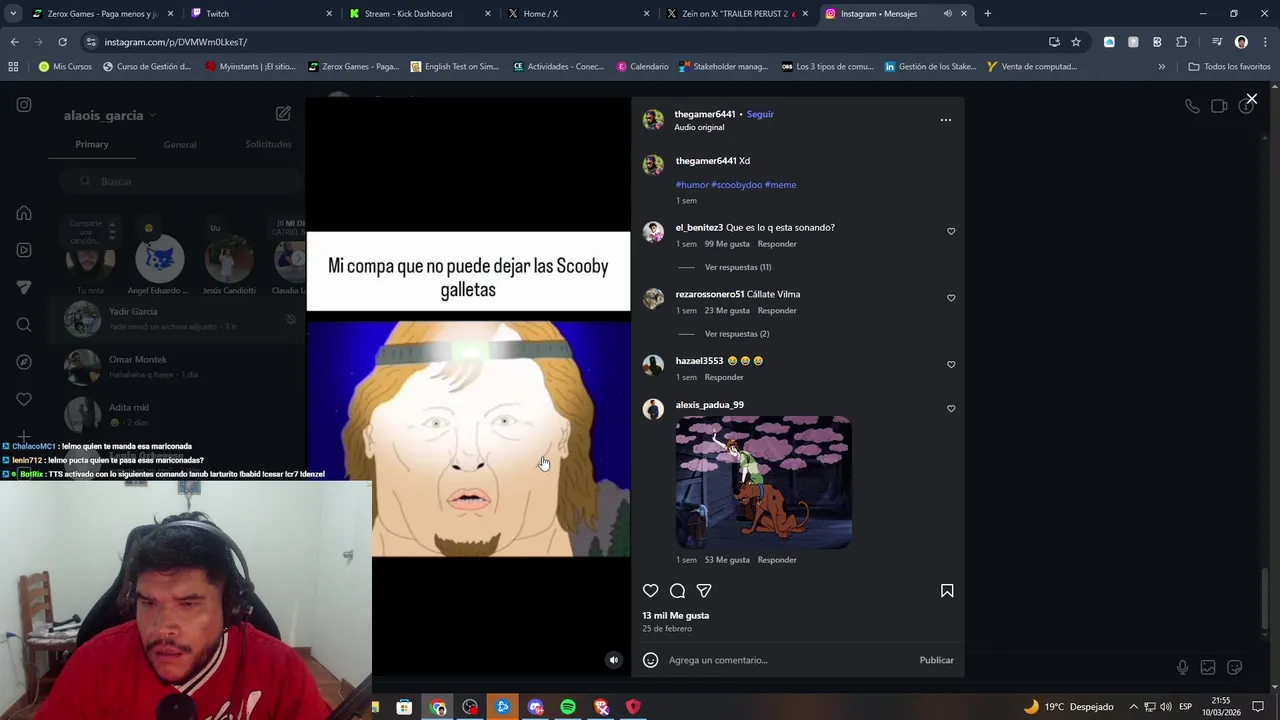Expand the alaois_garcia account switcher
The image size is (1280, 720).
pos(110,115)
